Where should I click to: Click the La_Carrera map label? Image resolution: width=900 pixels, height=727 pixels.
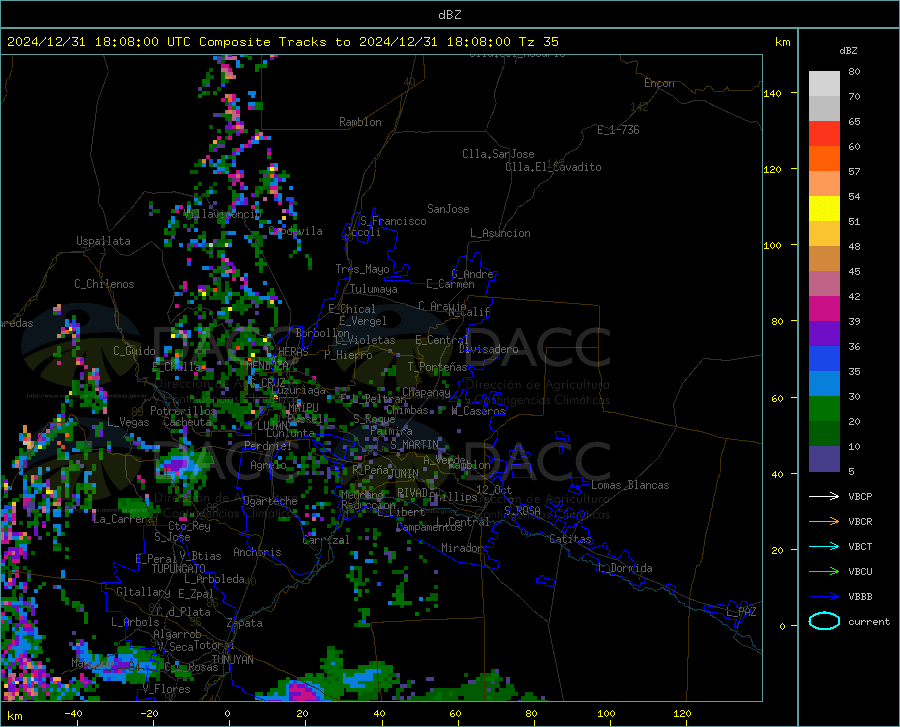(x=122, y=519)
